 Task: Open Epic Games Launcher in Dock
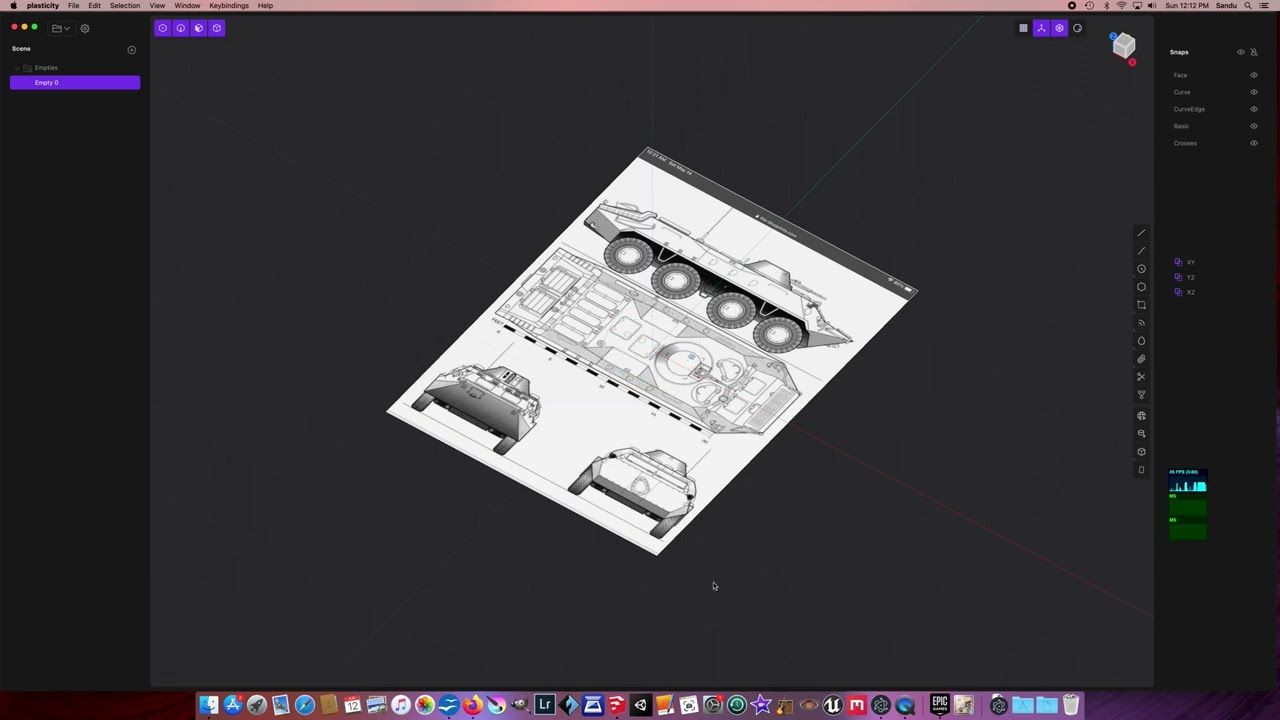point(939,705)
